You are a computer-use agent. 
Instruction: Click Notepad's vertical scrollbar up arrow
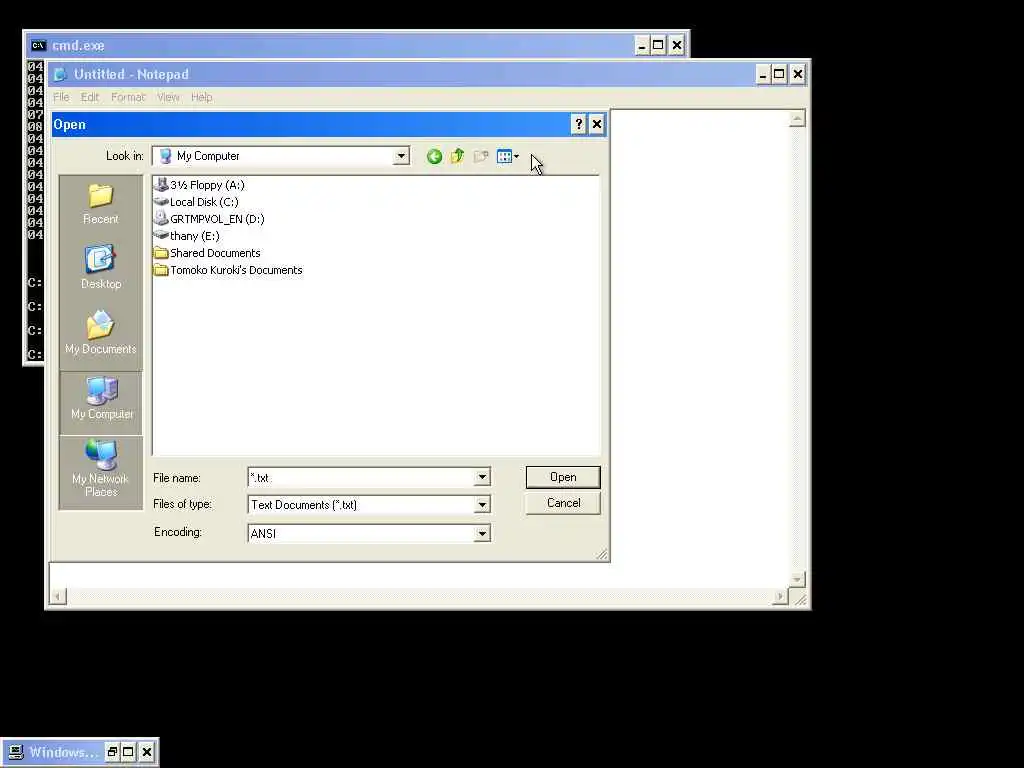tap(797, 118)
